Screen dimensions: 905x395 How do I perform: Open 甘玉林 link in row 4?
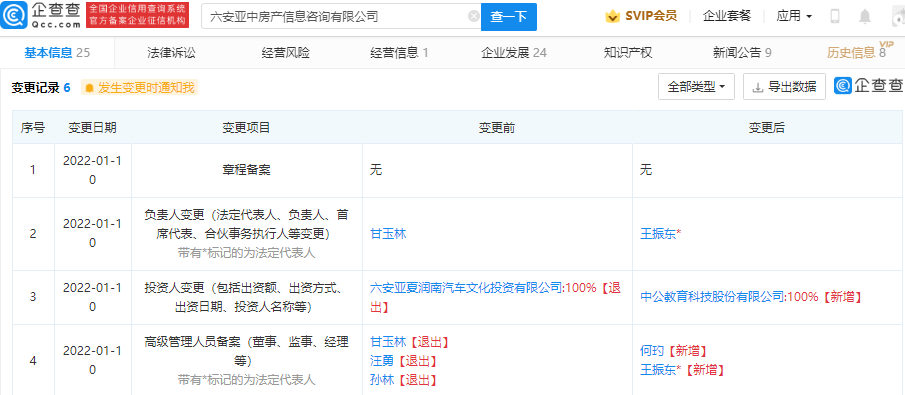(x=388, y=342)
